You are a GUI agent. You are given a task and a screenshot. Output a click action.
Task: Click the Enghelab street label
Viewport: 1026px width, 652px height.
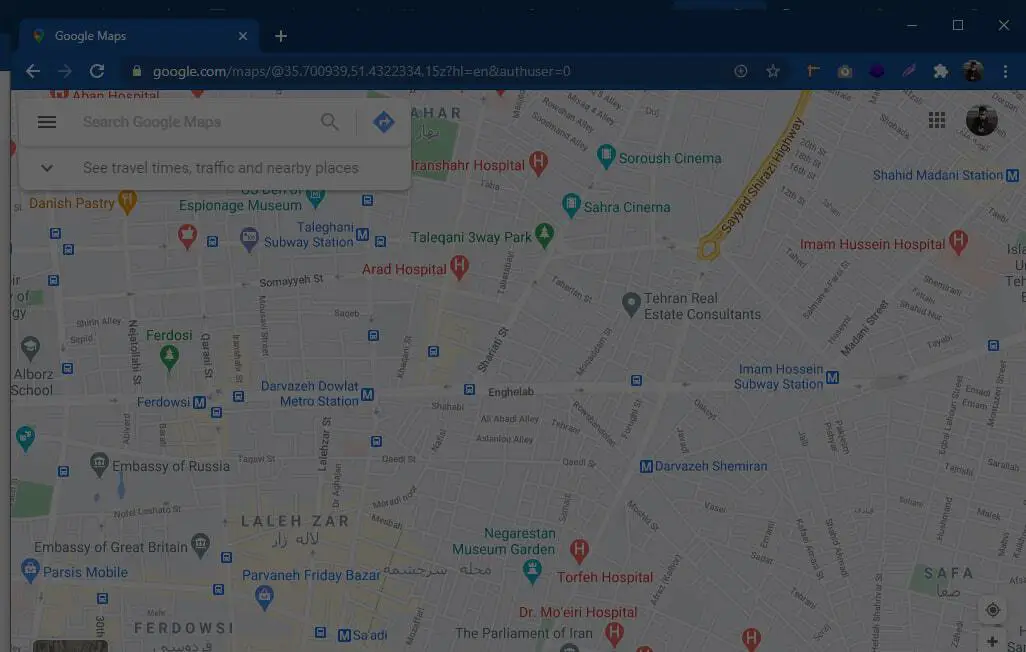click(511, 391)
